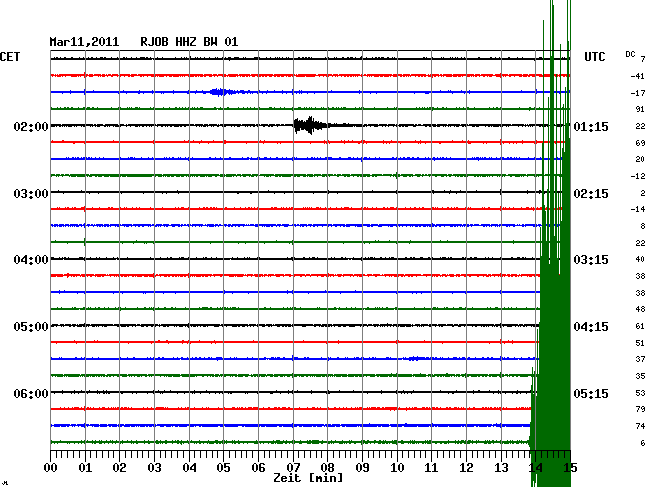Click the DC value 51
Image resolution: width=650 pixels, height=494 pixels.
(x=640, y=343)
